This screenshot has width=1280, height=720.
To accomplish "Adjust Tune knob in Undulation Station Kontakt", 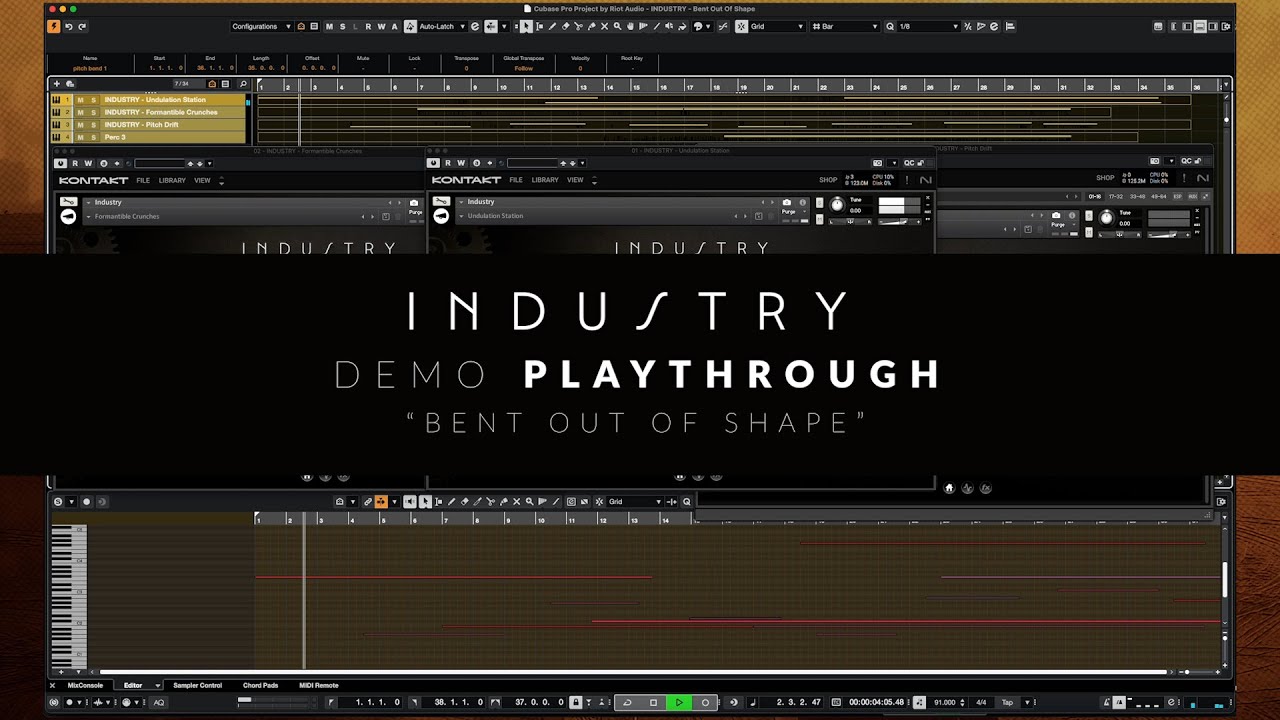I will pyautogui.click(x=837, y=205).
